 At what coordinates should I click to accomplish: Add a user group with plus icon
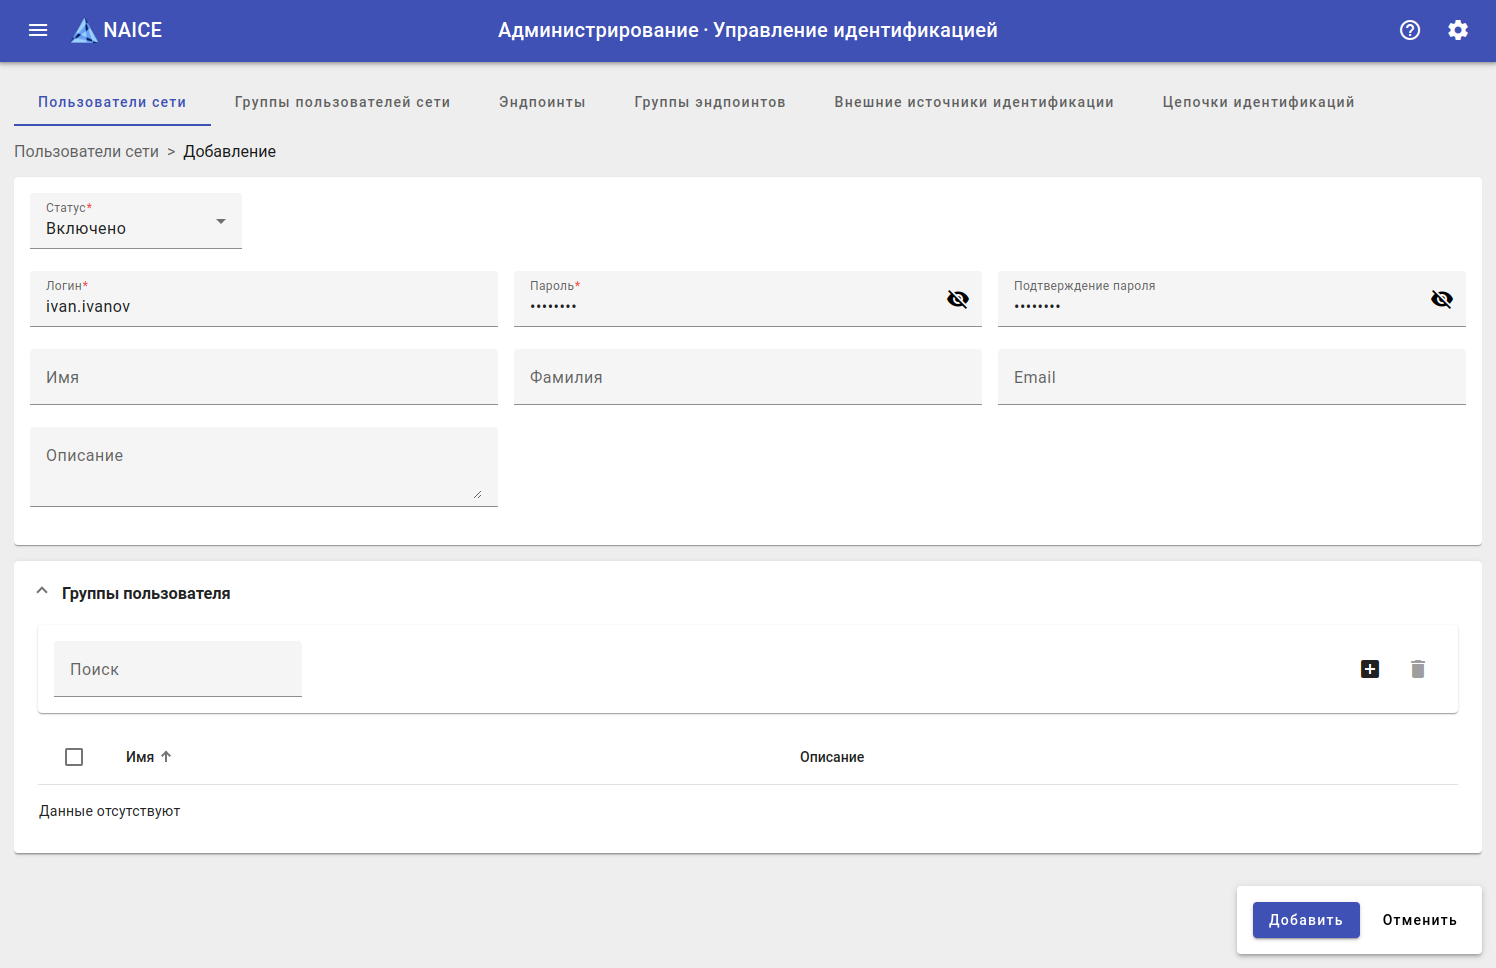[1370, 669]
